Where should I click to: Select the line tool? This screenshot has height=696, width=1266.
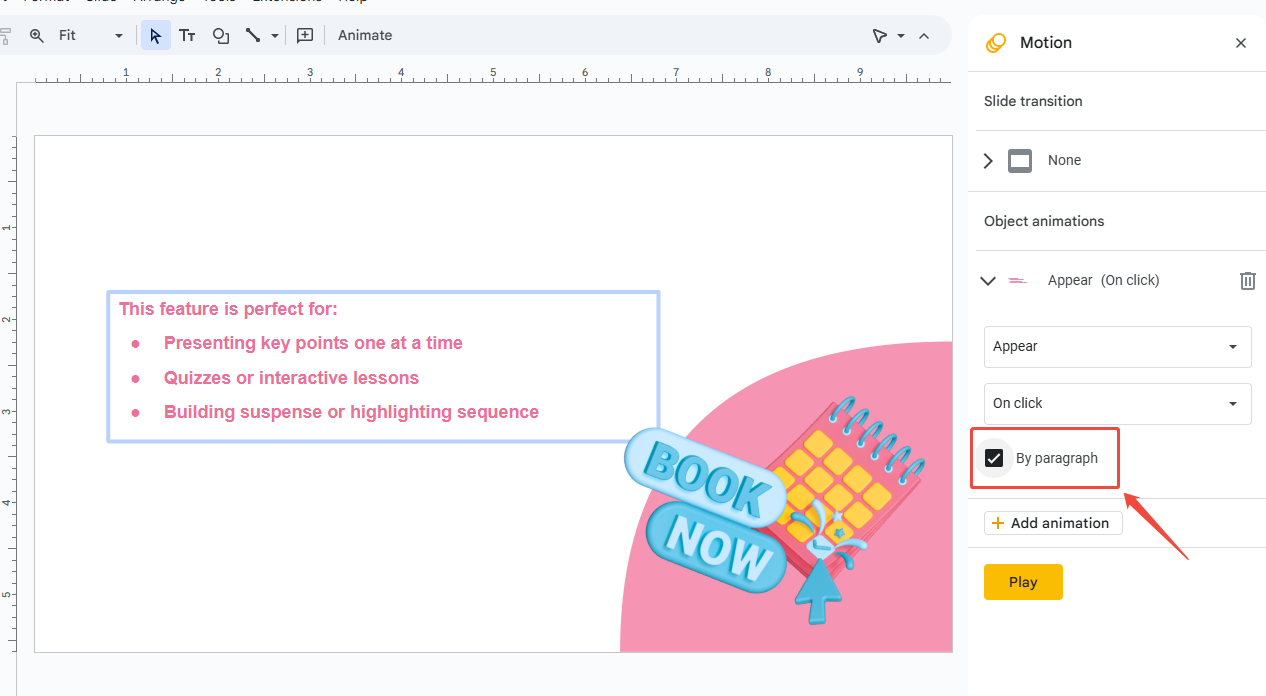coord(252,35)
